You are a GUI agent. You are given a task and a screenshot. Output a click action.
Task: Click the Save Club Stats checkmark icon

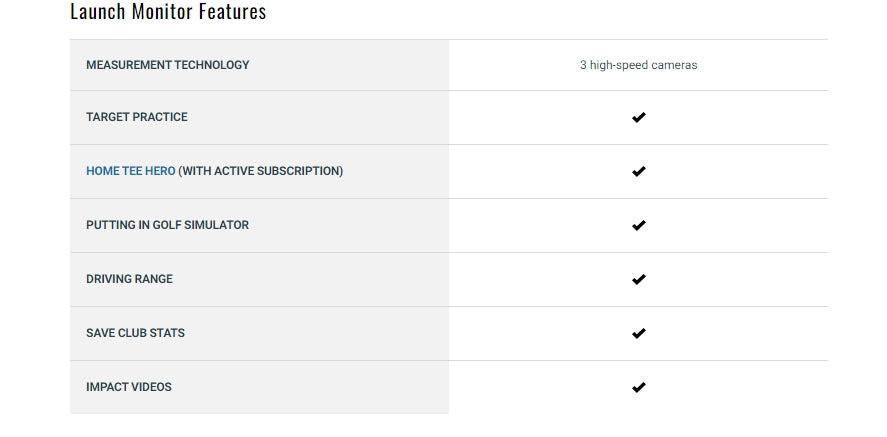638,333
